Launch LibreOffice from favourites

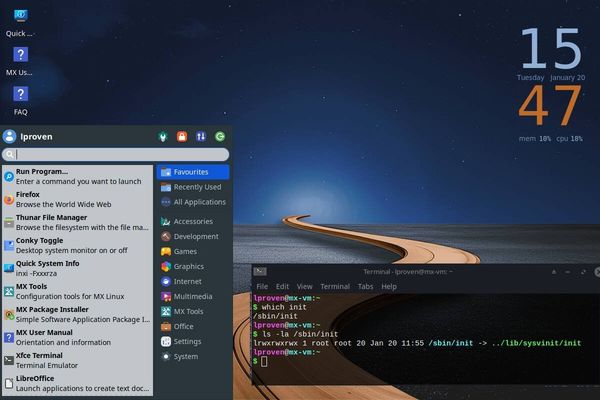[77, 383]
